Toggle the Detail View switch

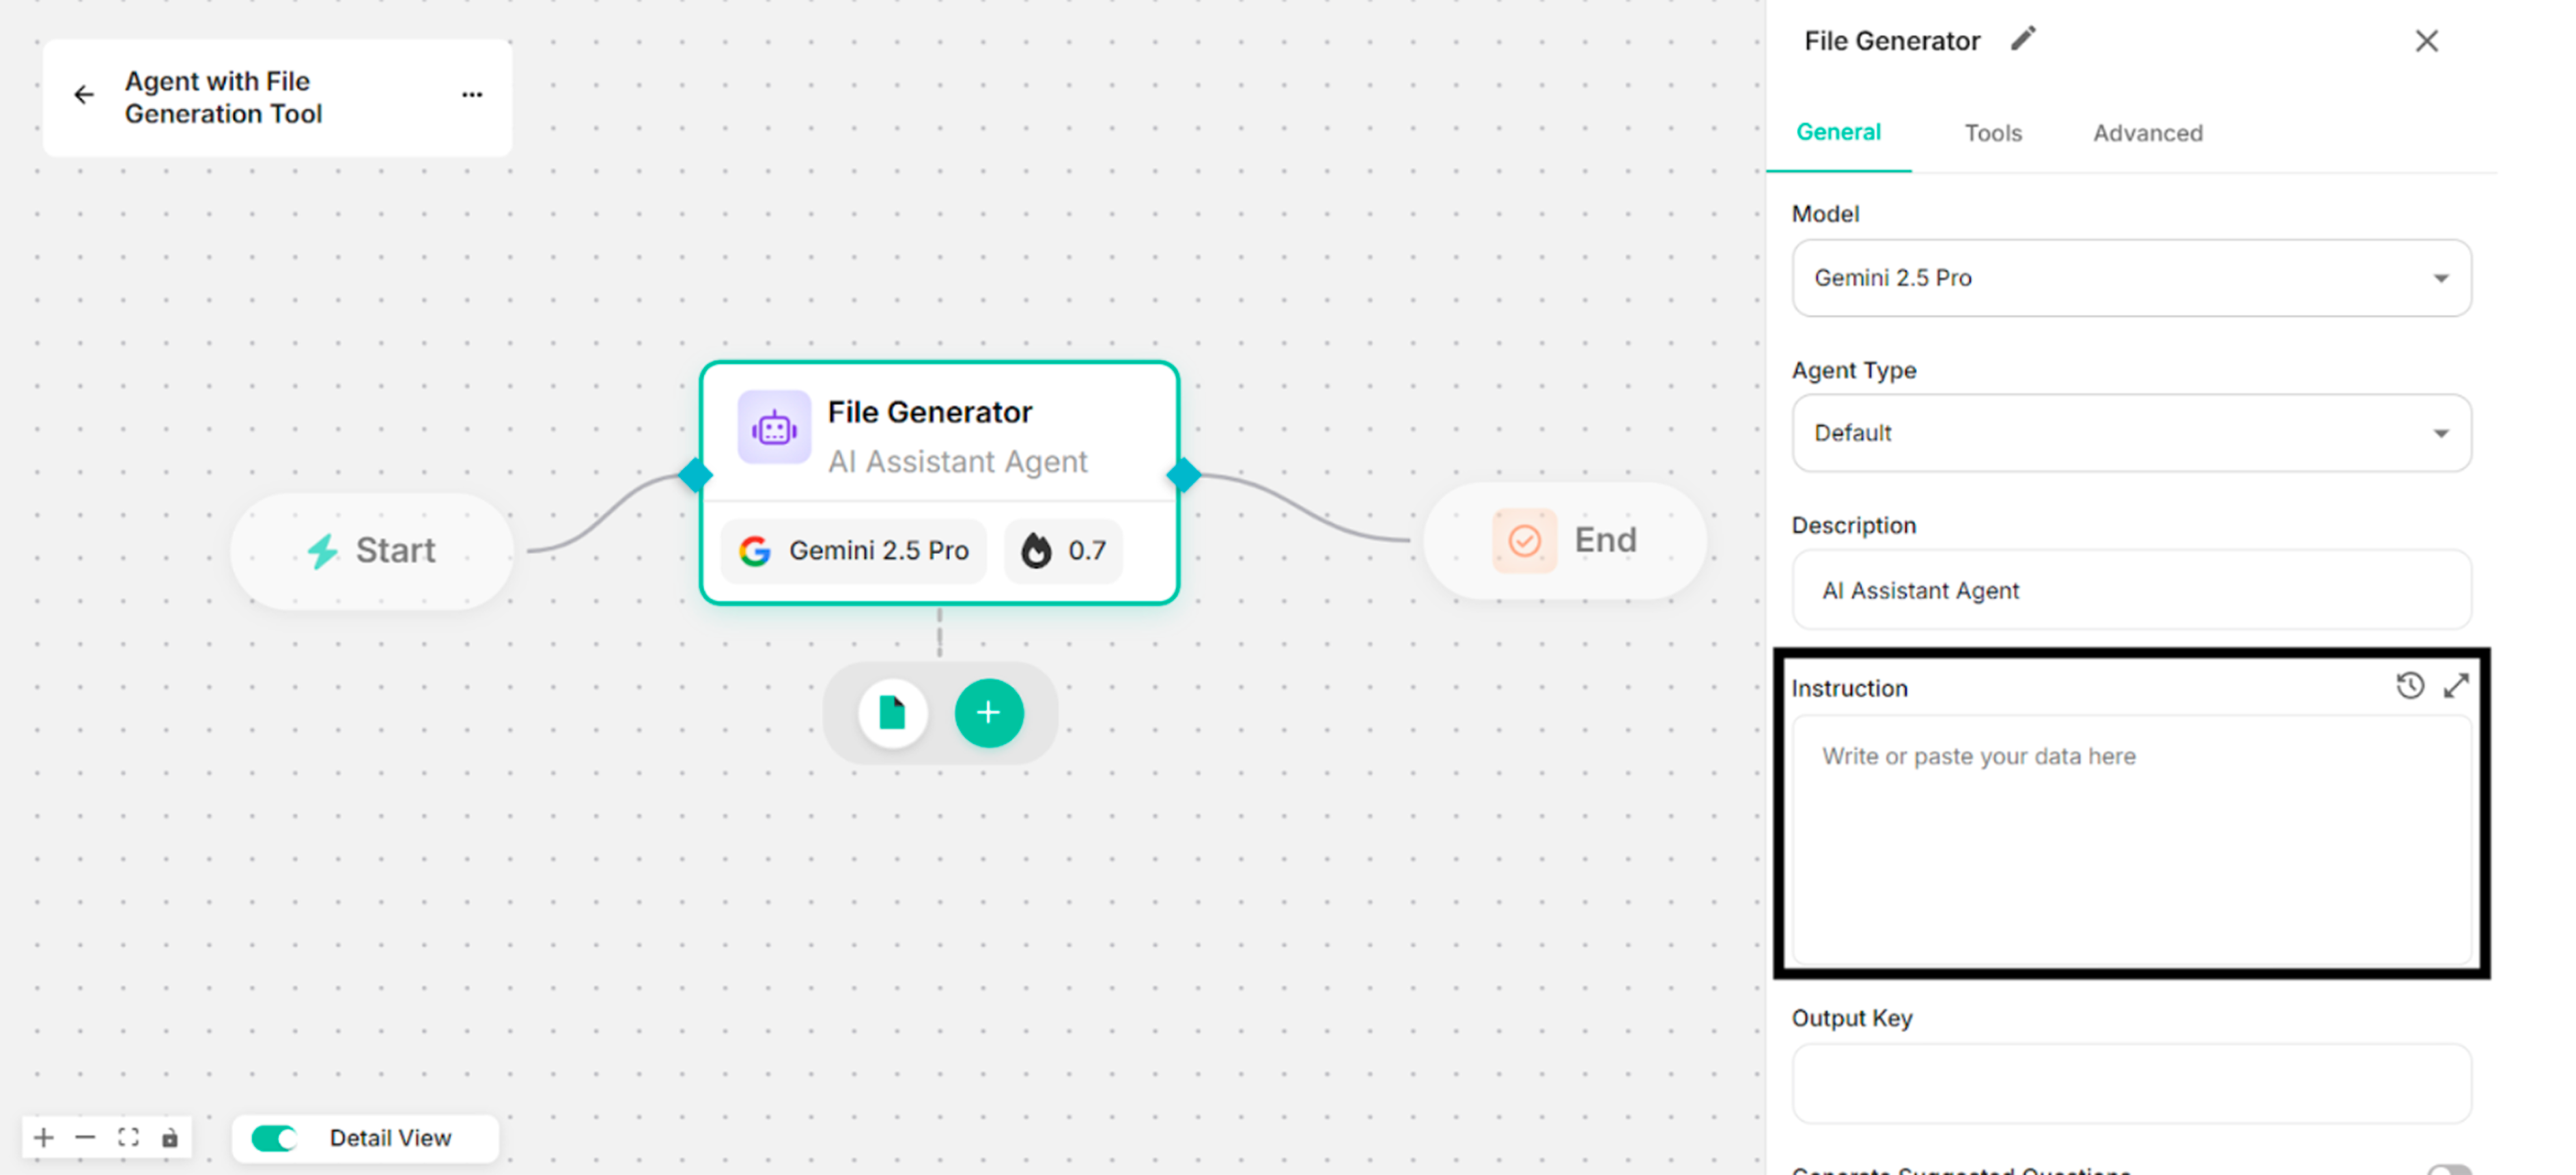pyautogui.click(x=274, y=1138)
